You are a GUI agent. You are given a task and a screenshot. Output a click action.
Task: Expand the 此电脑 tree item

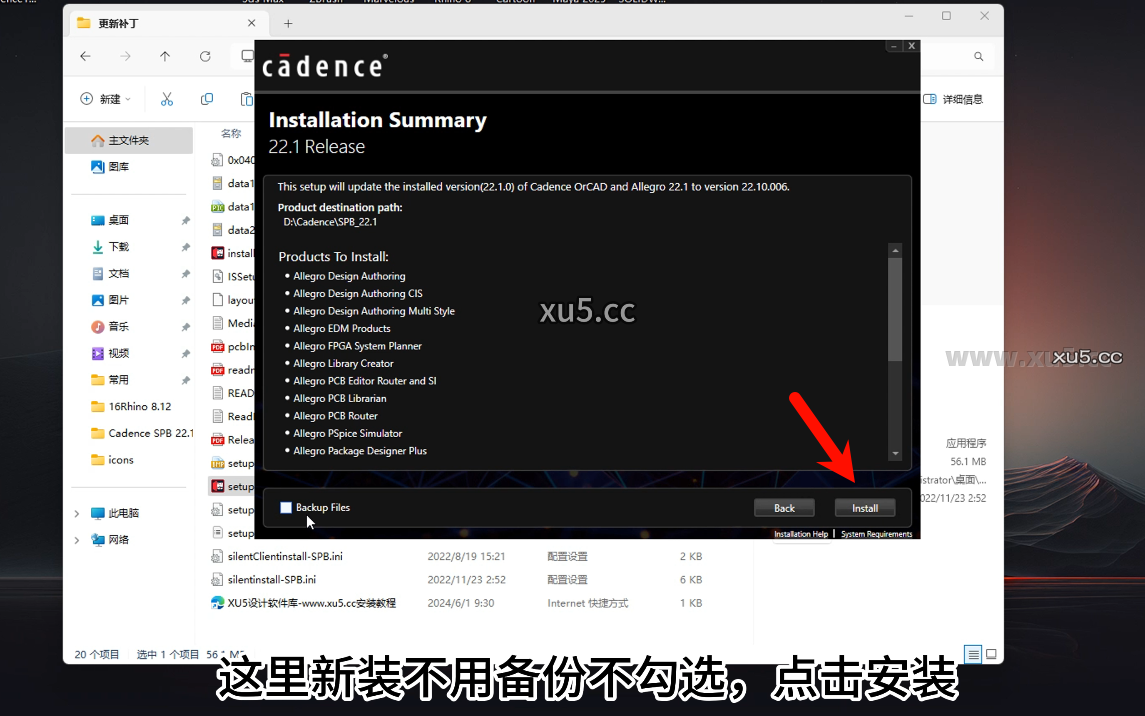(x=76, y=513)
